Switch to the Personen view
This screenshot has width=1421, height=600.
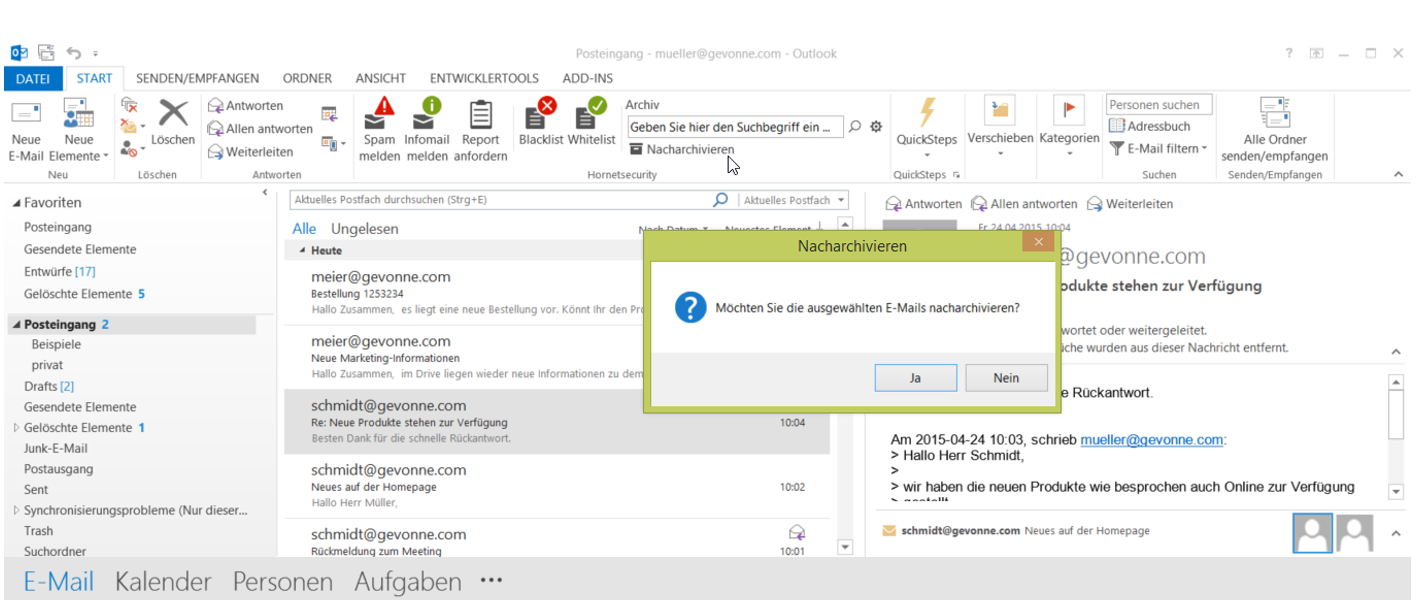283,582
